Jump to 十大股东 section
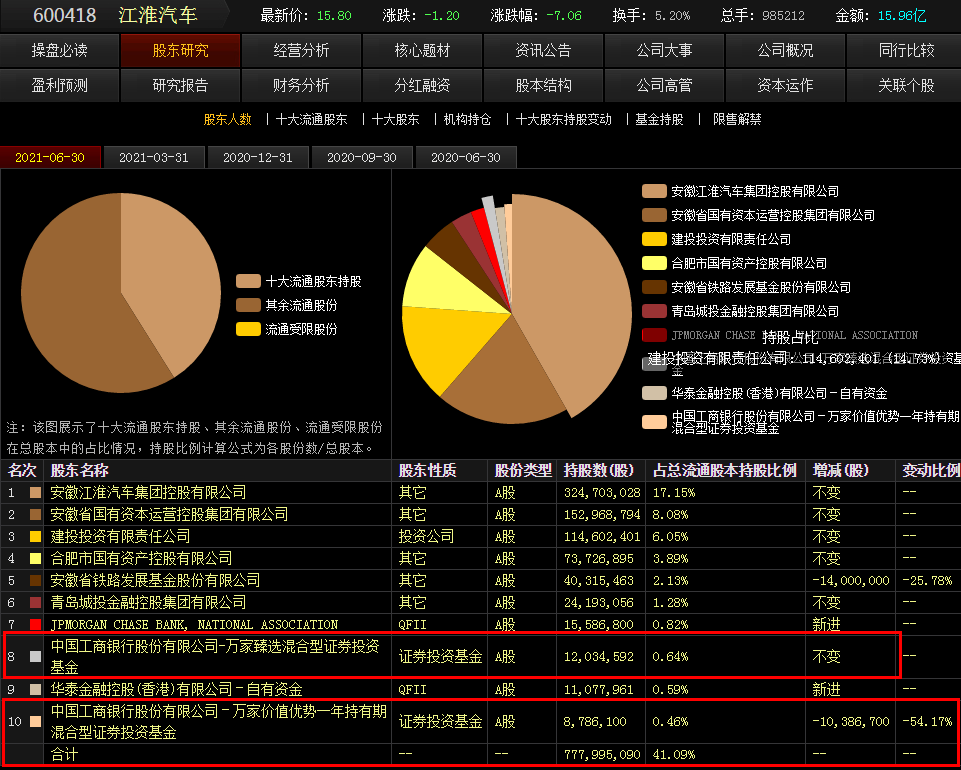Screen dimensions: 961x770 [395, 120]
